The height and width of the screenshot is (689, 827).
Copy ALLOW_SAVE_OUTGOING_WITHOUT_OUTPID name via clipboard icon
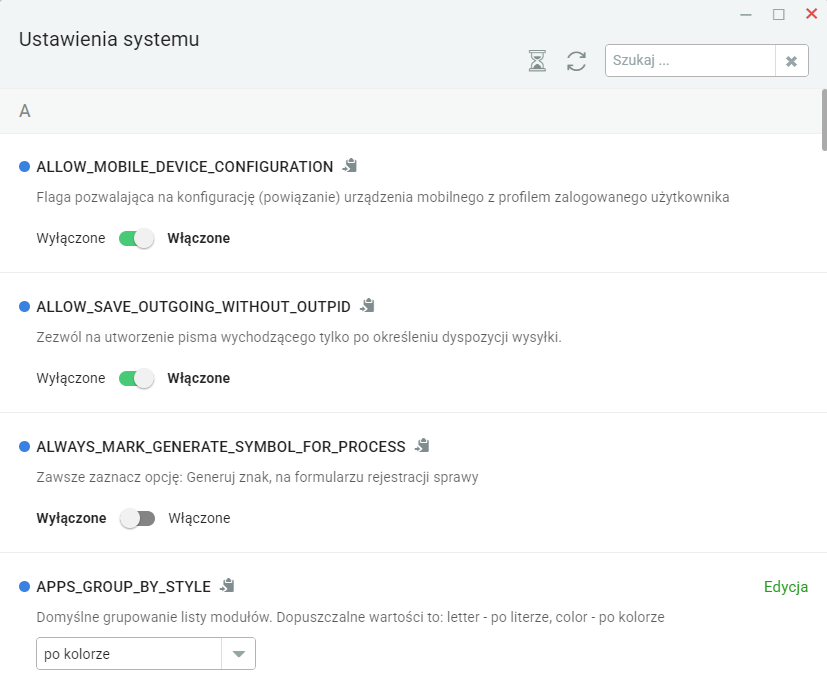[367, 305]
